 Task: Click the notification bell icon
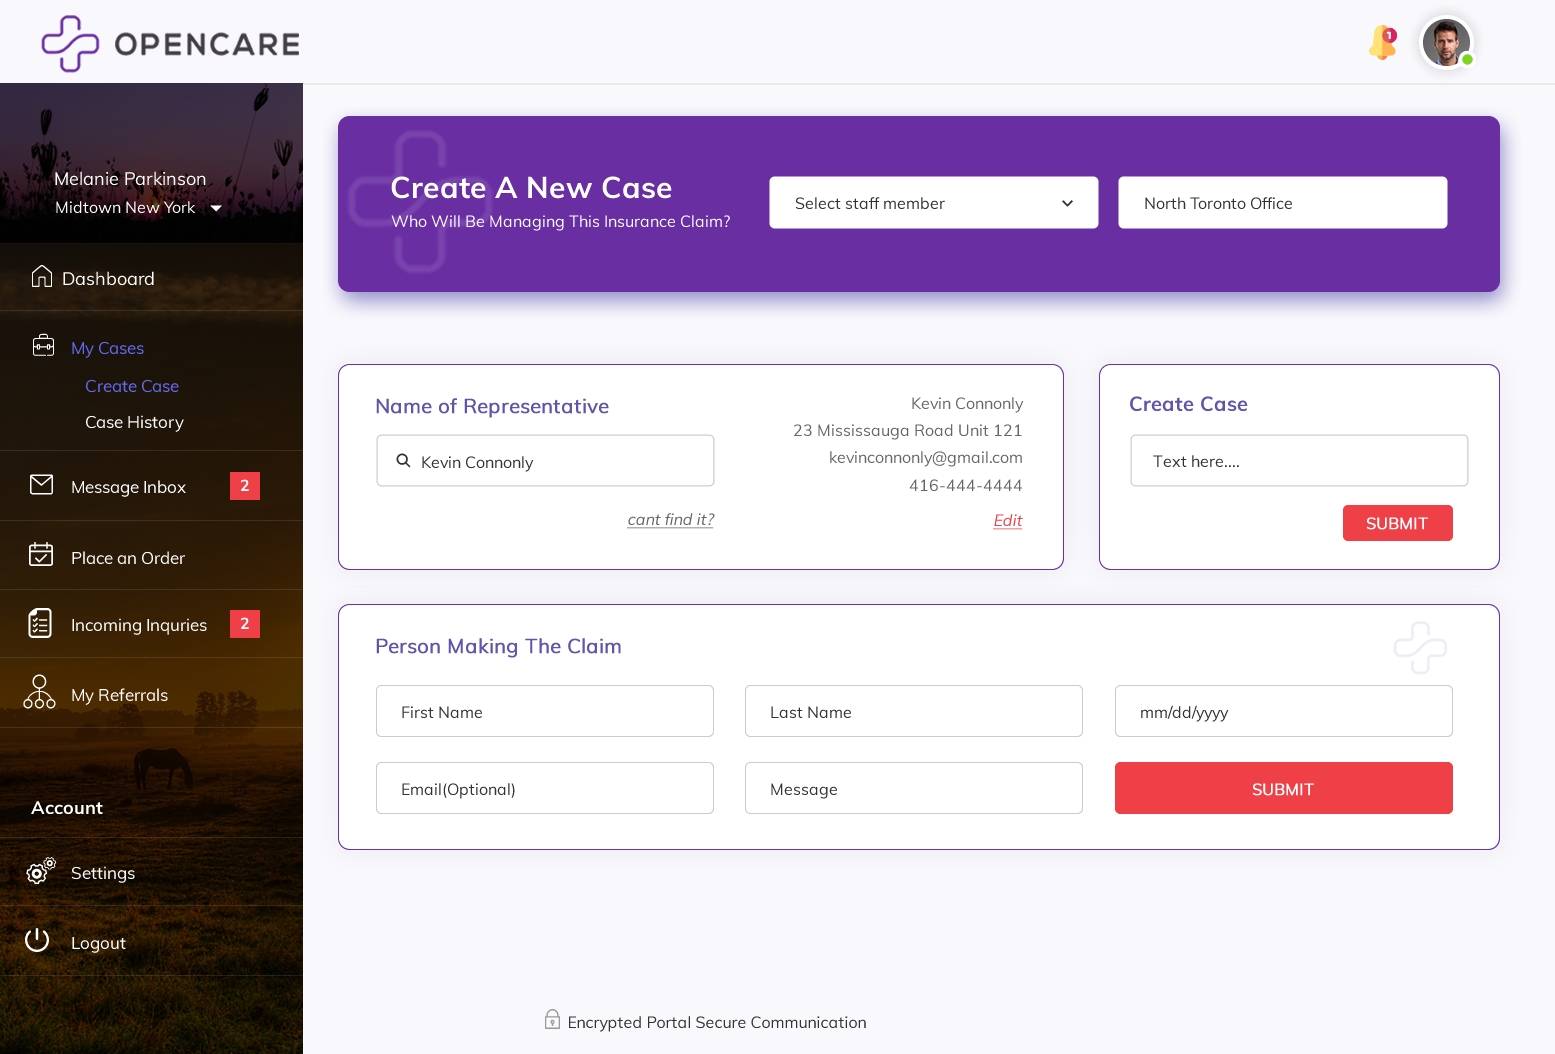click(1382, 43)
